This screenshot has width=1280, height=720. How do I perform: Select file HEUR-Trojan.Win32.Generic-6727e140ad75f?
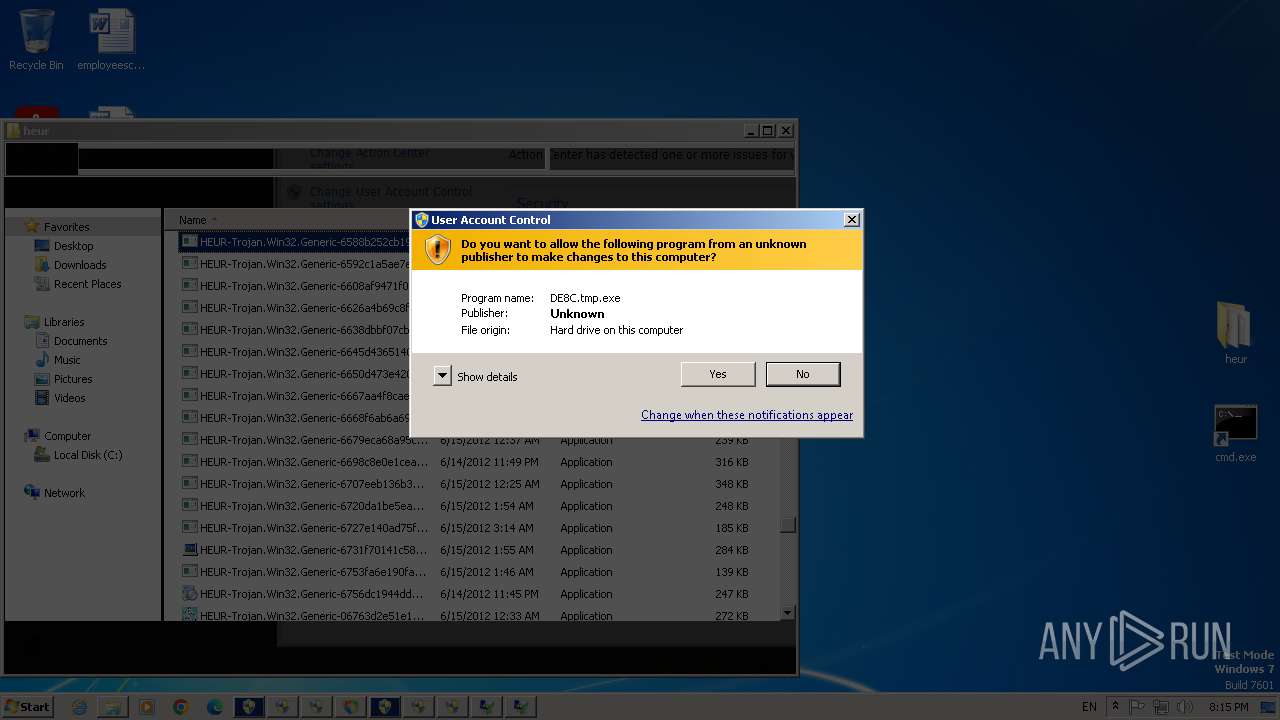(305, 528)
